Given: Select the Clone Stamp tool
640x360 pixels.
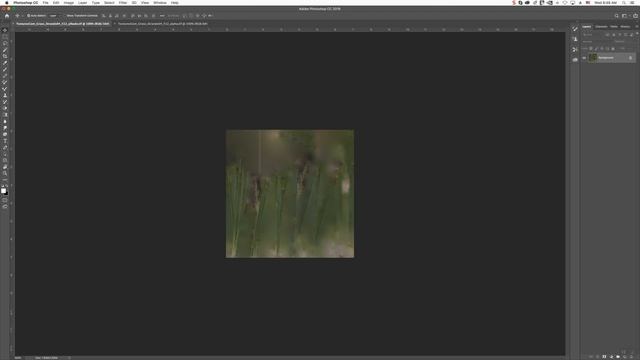Looking at the screenshot, I should 5,95.
